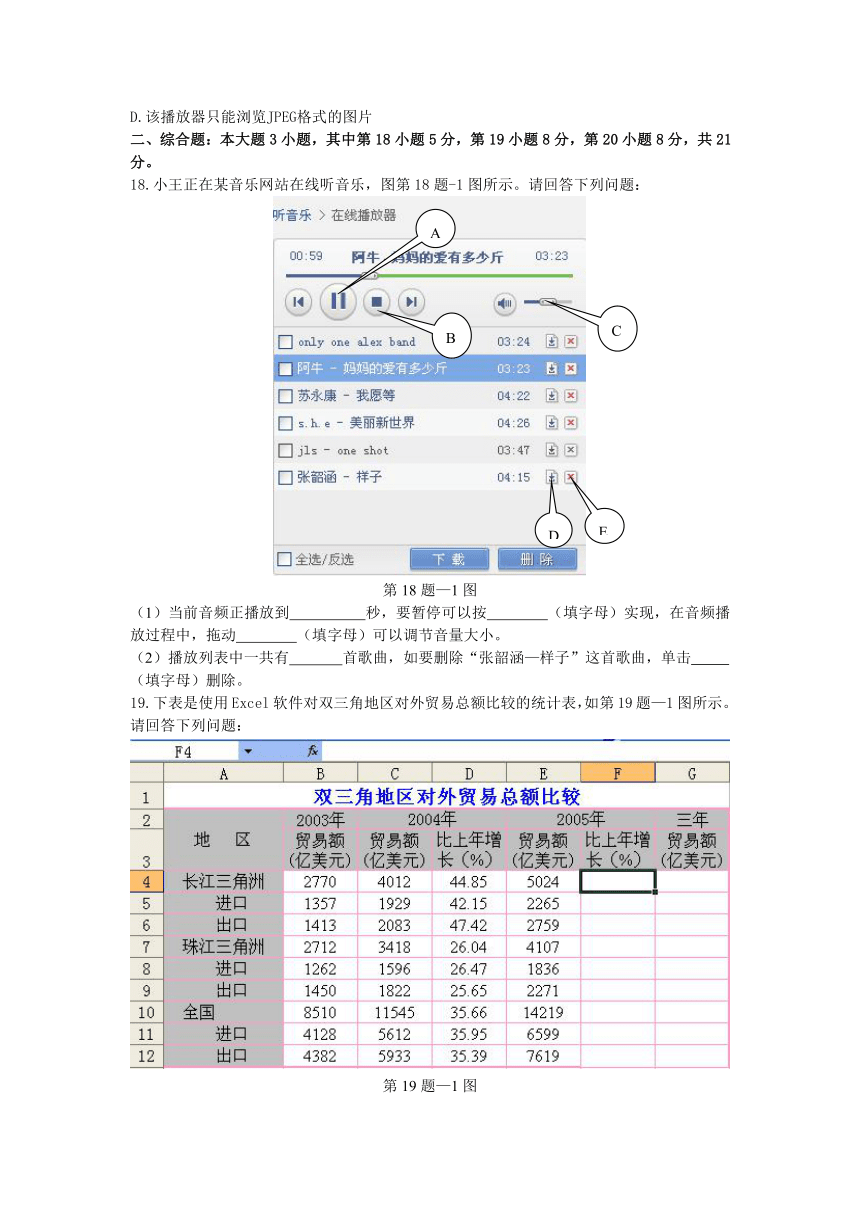860x1216 pixels.
Task: Click the 下载 button
Action: tap(450, 559)
